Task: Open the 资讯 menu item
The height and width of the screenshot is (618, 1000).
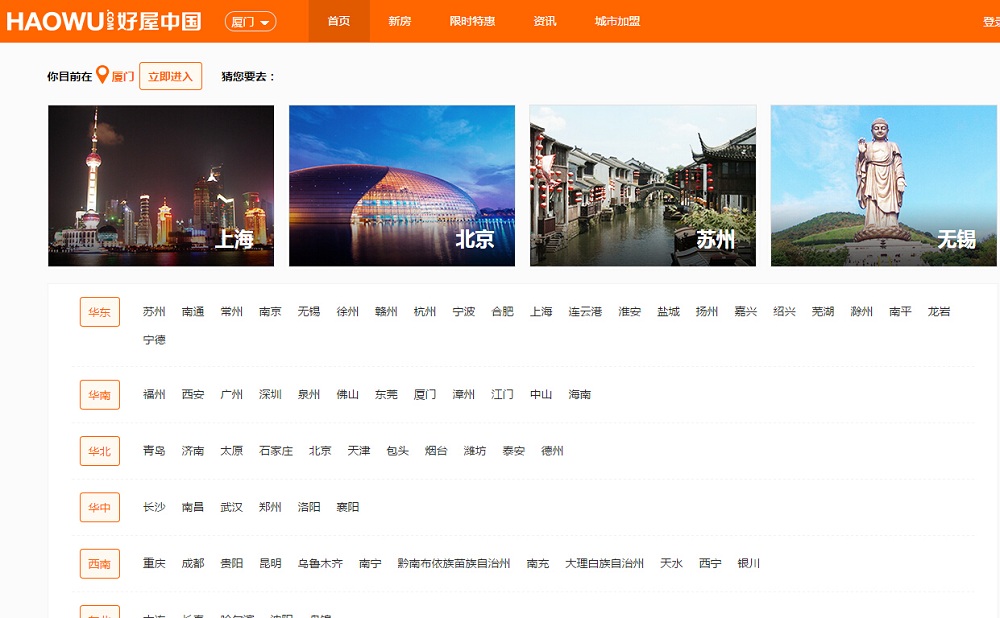Action: [x=545, y=21]
